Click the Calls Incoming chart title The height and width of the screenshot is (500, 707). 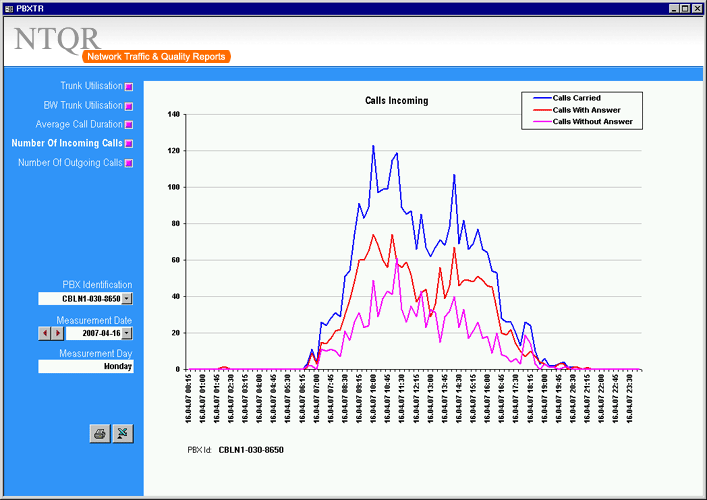(x=396, y=101)
